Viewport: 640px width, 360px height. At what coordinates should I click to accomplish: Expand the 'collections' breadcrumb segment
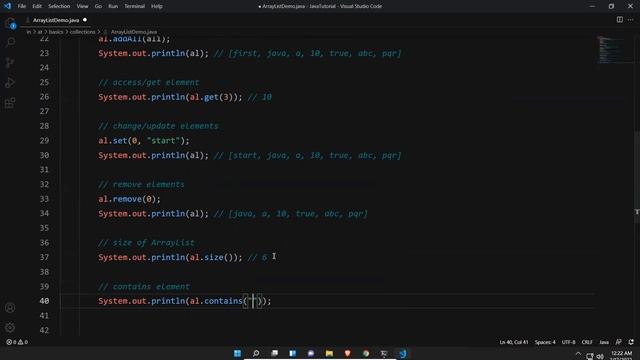pos(82,32)
